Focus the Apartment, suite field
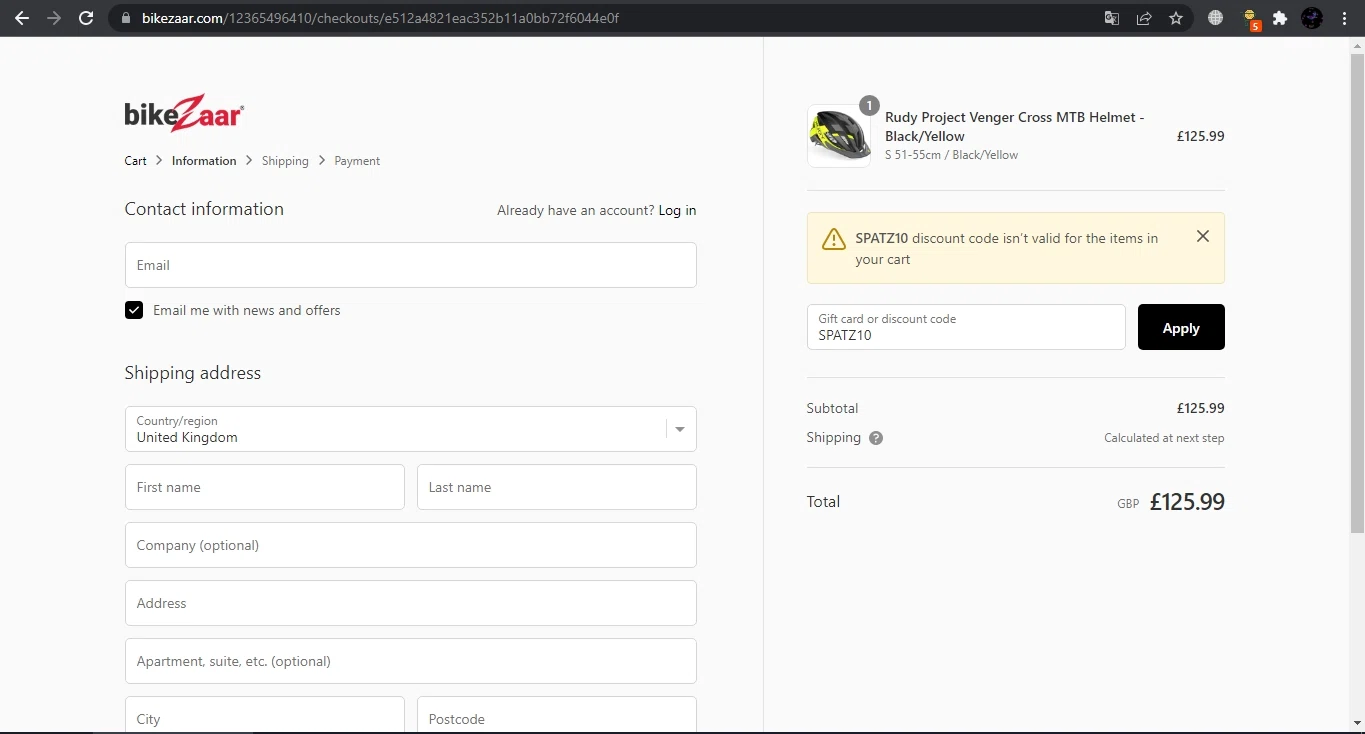 tap(410, 661)
